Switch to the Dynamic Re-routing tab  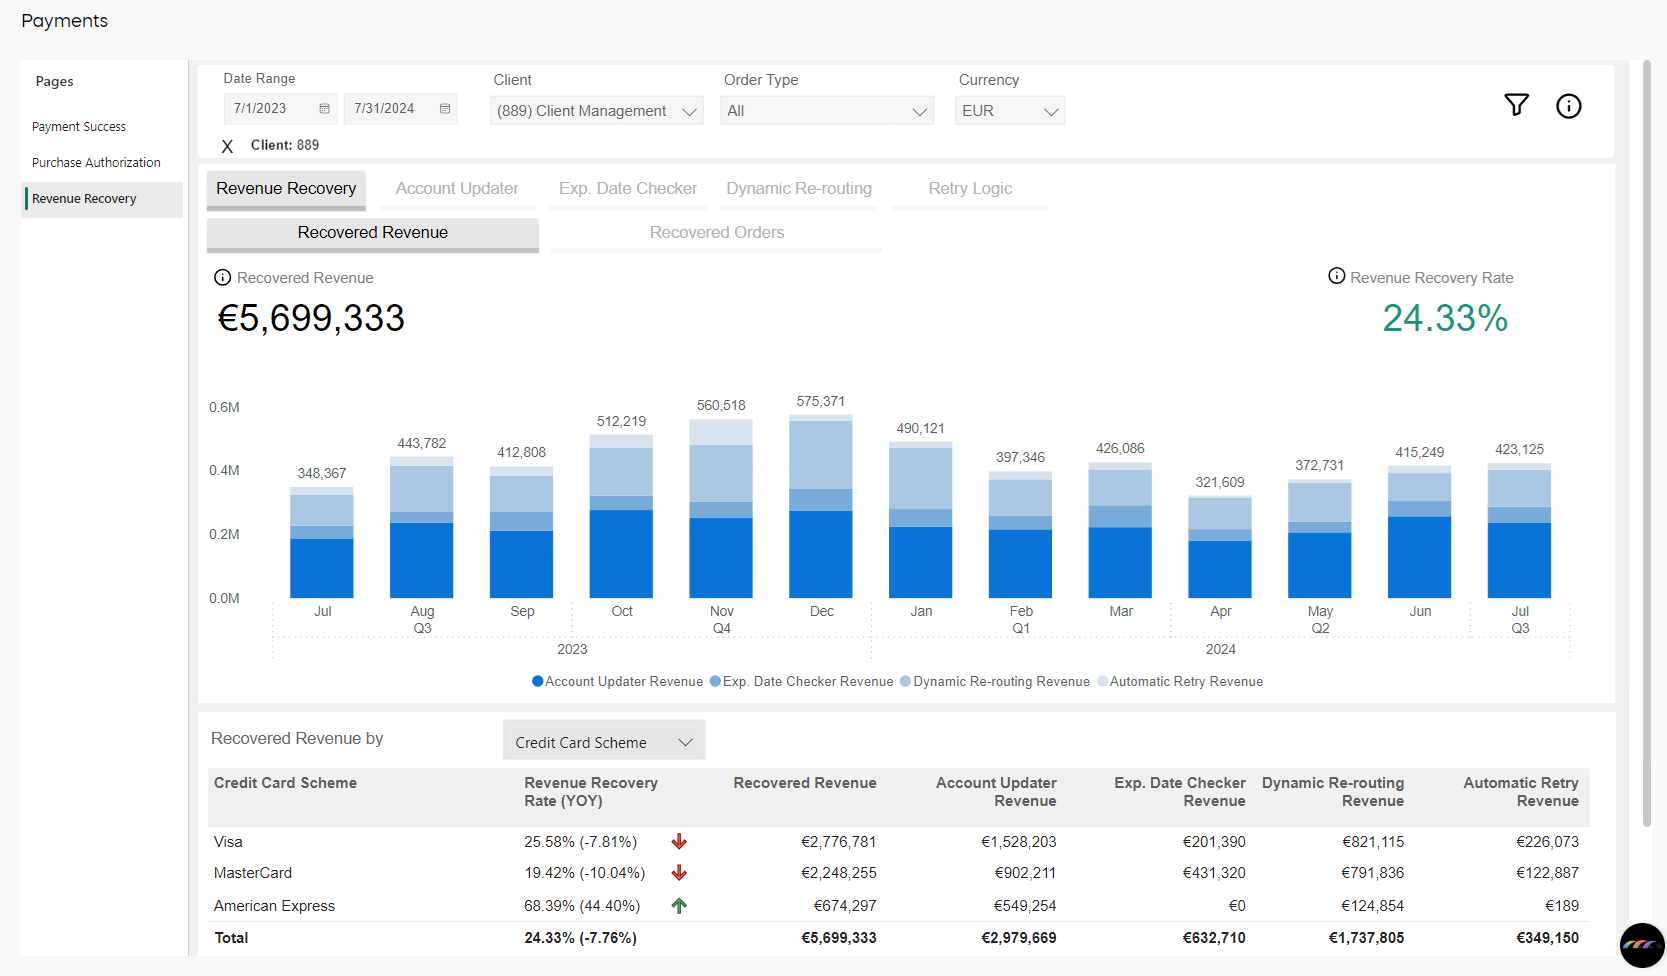tap(799, 188)
